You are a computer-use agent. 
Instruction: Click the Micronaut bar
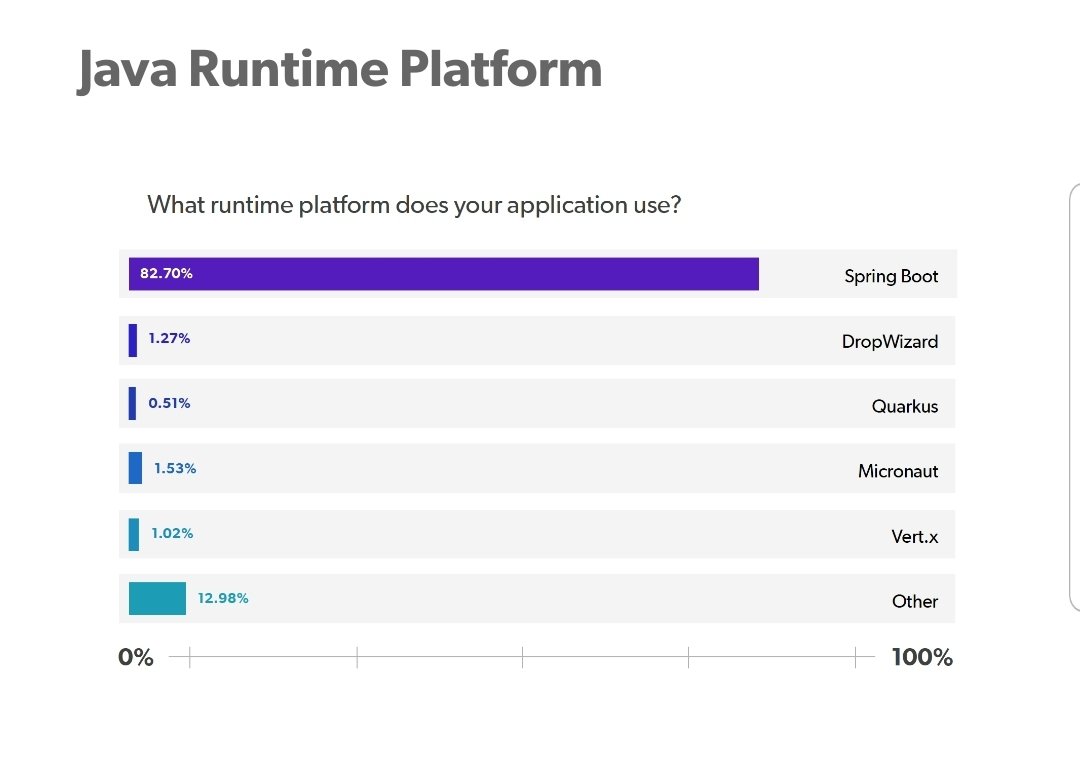[x=135, y=468]
